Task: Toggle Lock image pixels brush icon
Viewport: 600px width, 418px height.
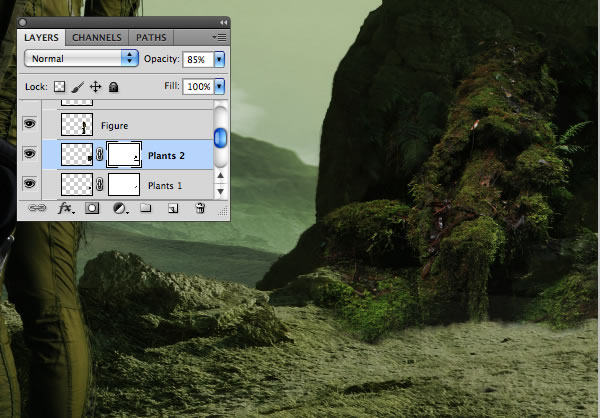Action: pyautogui.click(x=78, y=87)
